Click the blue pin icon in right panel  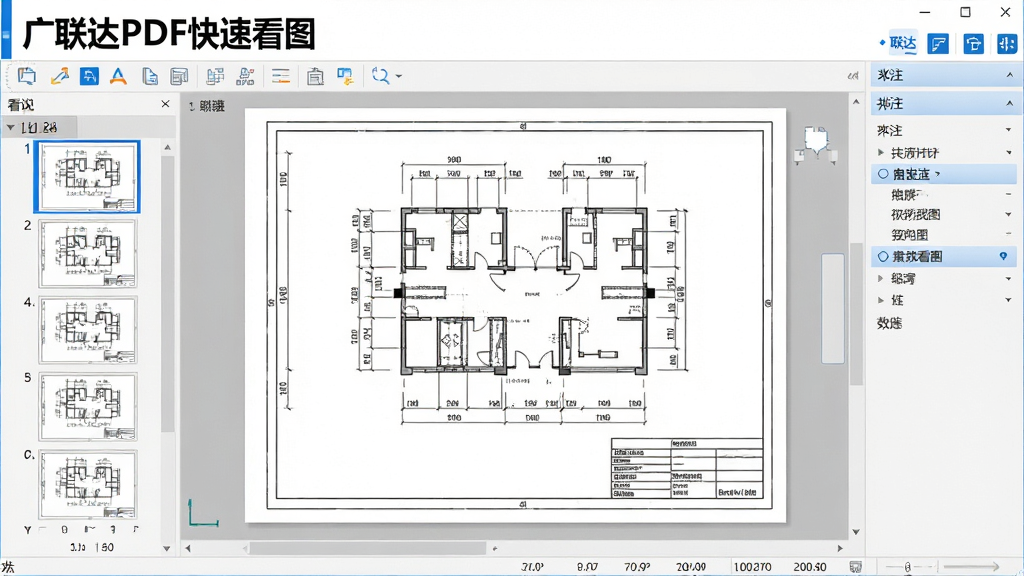point(1004,257)
